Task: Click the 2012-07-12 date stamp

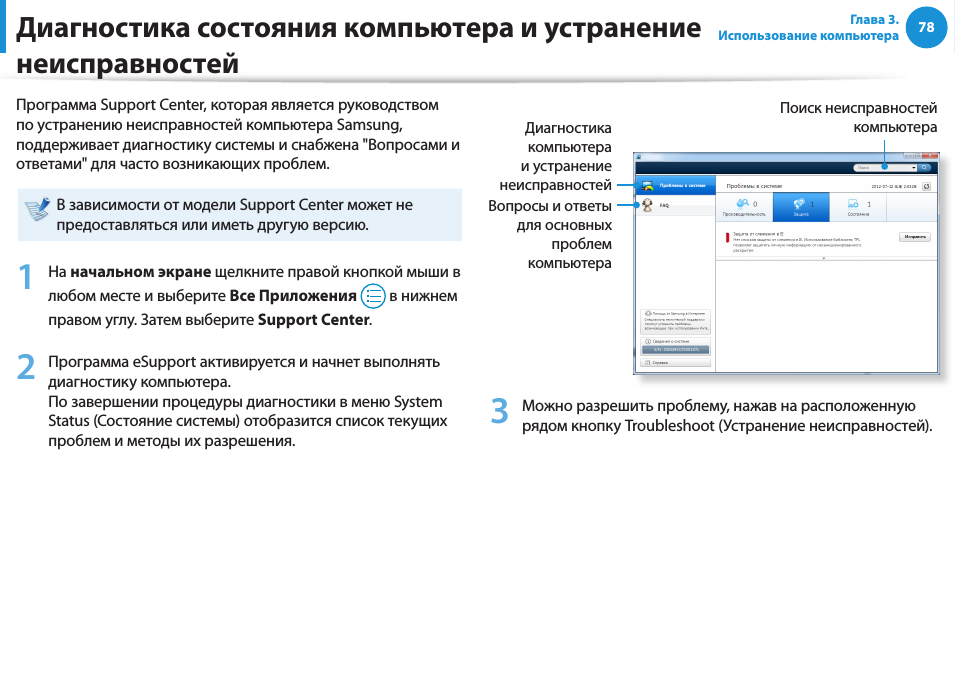Action: [x=893, y=187]
